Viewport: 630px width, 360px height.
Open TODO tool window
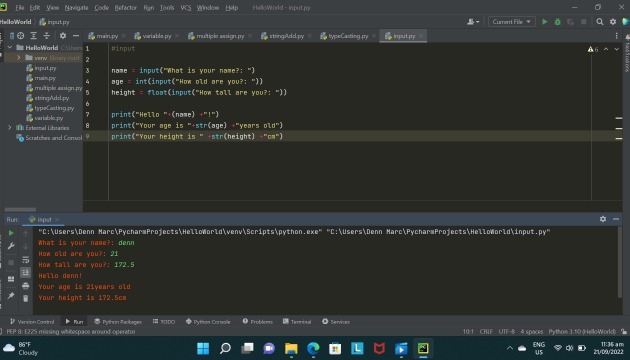pyautogui.click(x=164, y=321)
